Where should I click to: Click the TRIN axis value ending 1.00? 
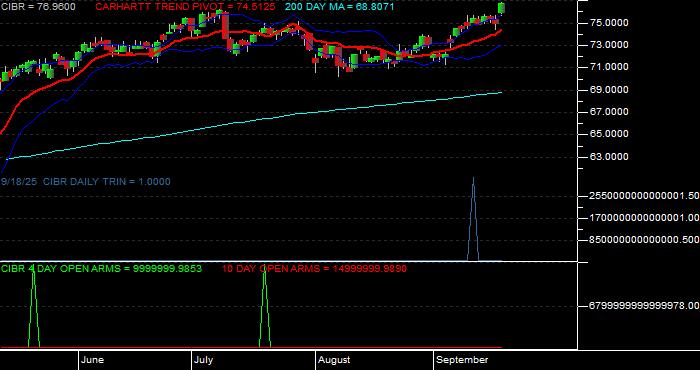coord(645,218)
